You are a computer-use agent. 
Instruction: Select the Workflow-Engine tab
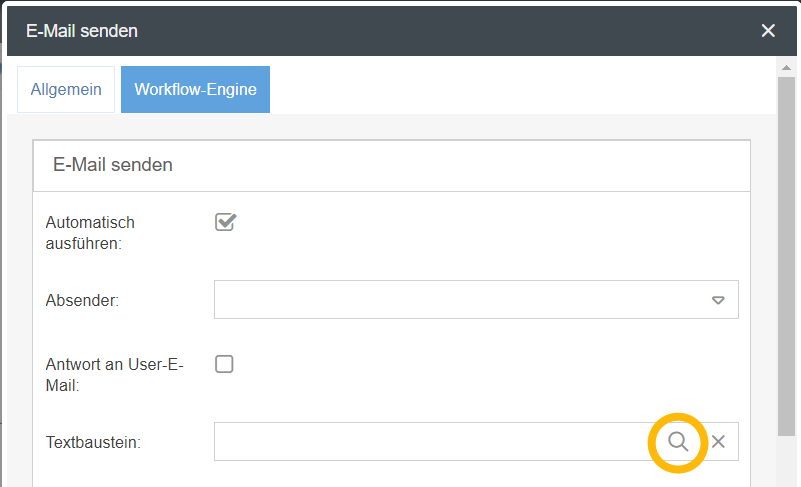(x=195, y=89)
